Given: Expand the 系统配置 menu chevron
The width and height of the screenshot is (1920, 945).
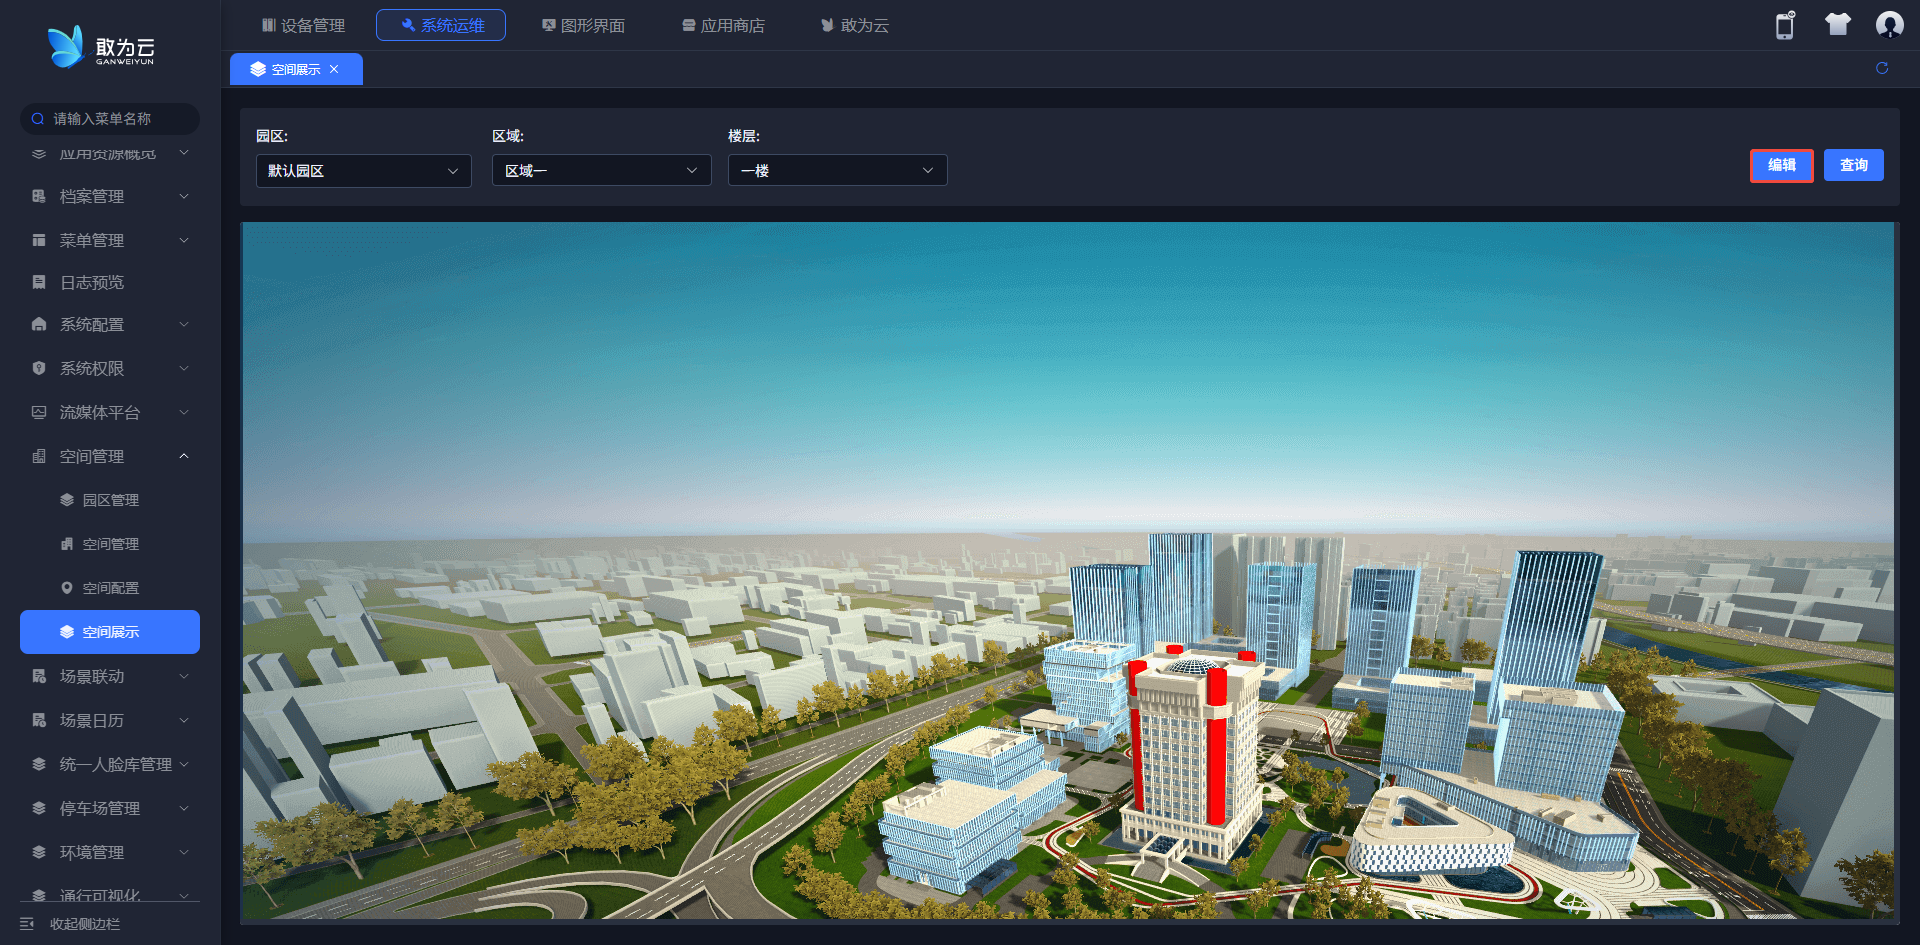Looking at the screenshot, I should [x=184, y=324].
